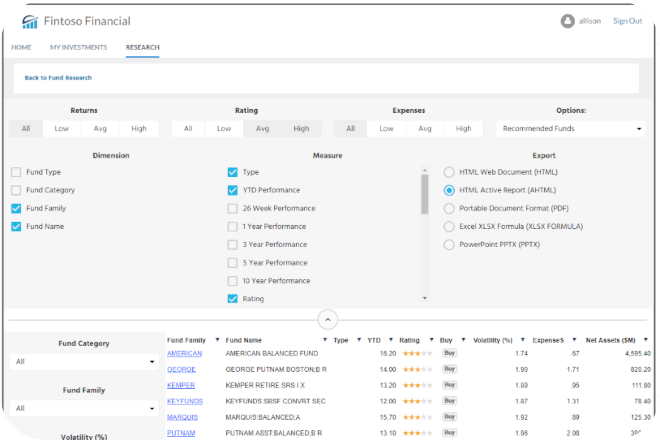Open Buy column filter arrow
660x440 pixels.
click(463, 340)
